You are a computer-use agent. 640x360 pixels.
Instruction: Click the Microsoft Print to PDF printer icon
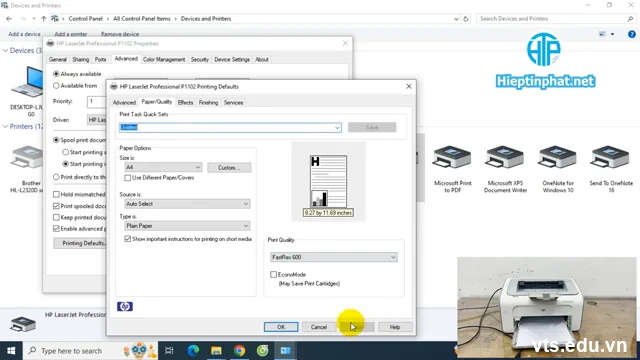tap(452, 158)
